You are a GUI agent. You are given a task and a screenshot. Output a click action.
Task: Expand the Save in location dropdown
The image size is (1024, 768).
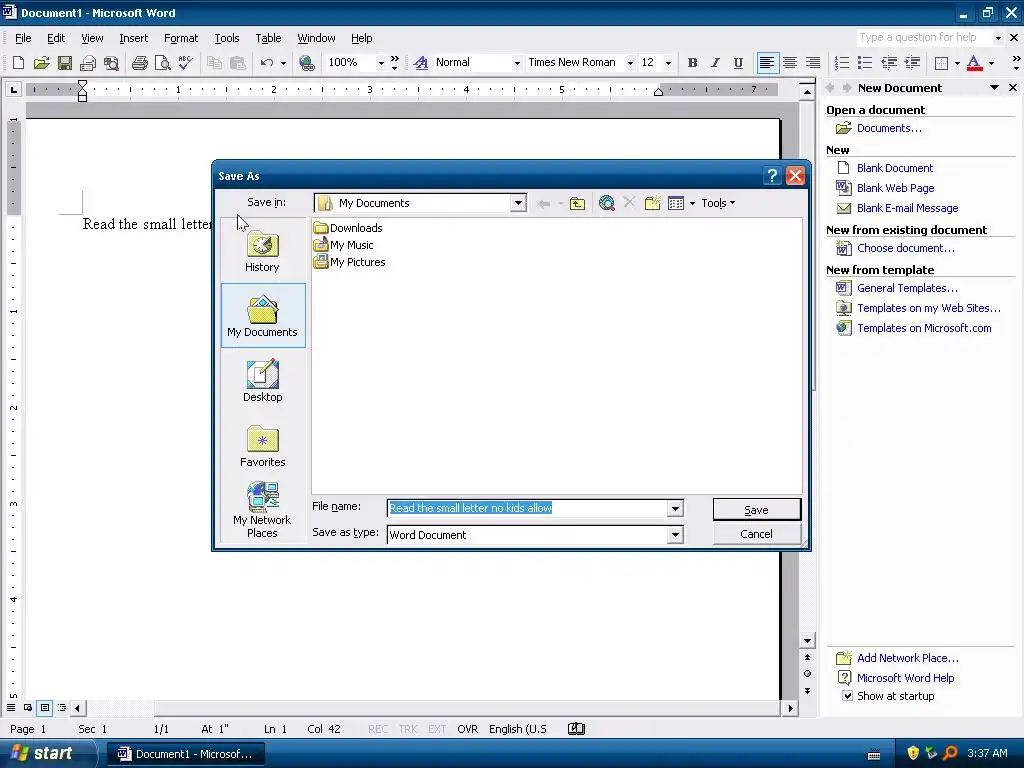pyautogui.click(x=518, y=203)
